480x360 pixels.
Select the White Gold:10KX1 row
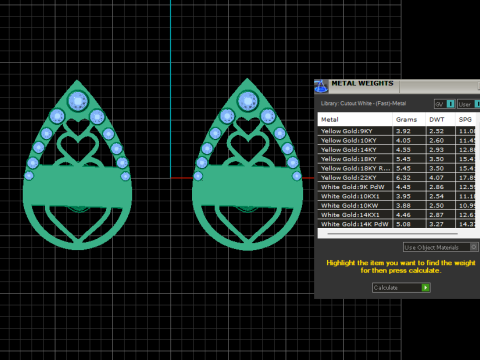pos(397,196)
